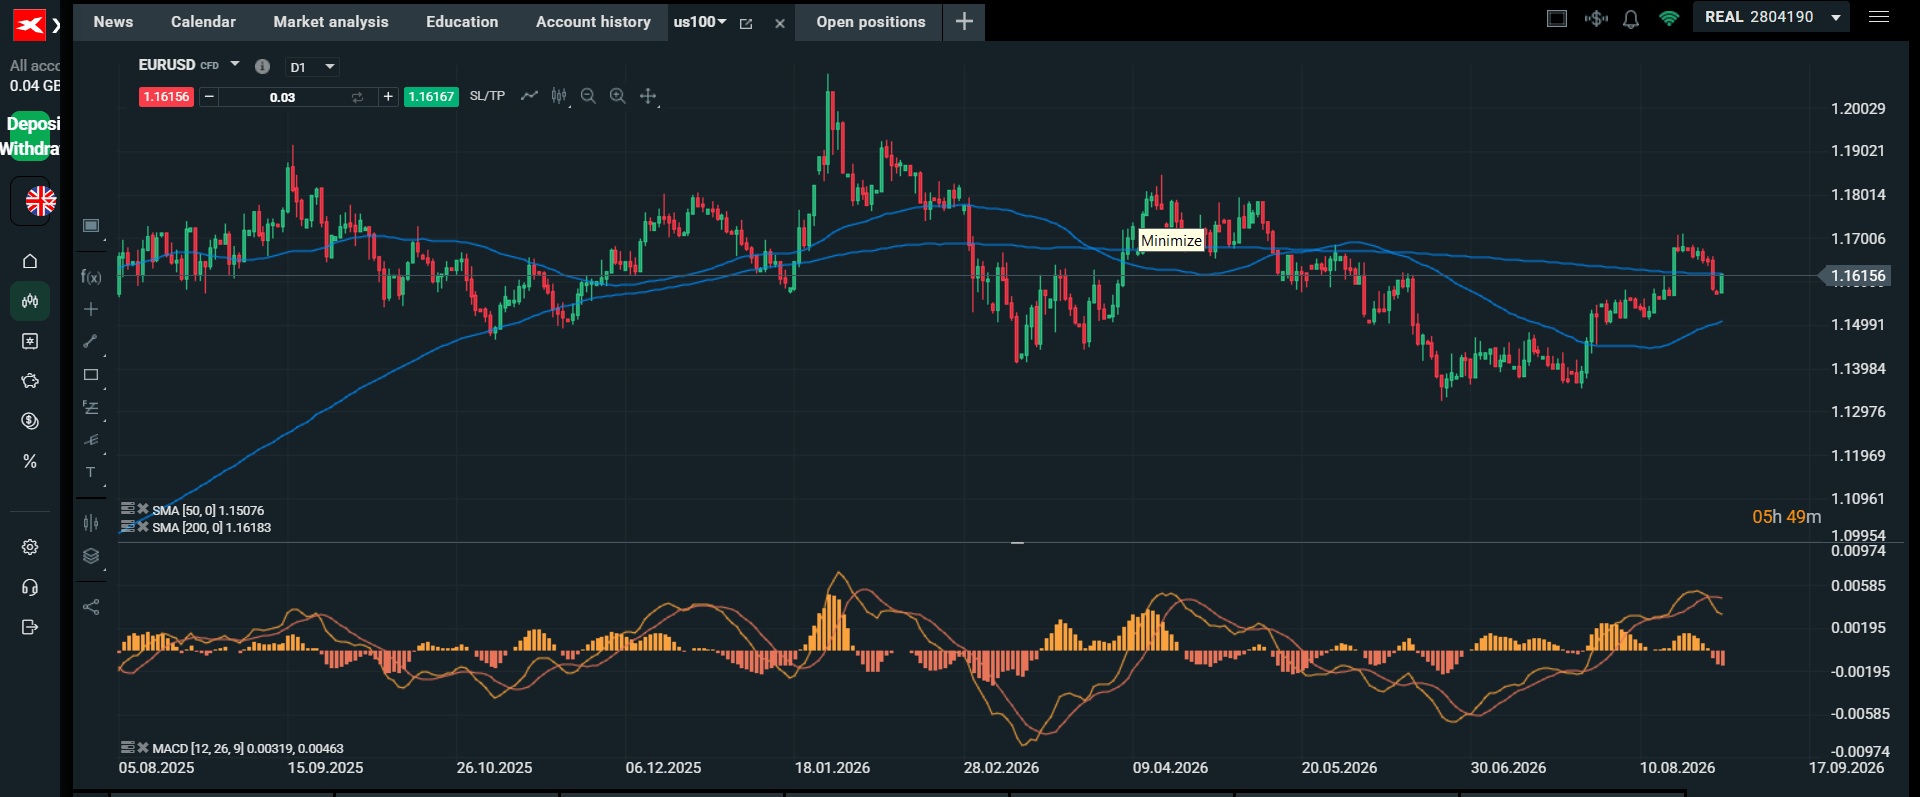
Task: Zoom out of the chart
Action: [588, 96]
